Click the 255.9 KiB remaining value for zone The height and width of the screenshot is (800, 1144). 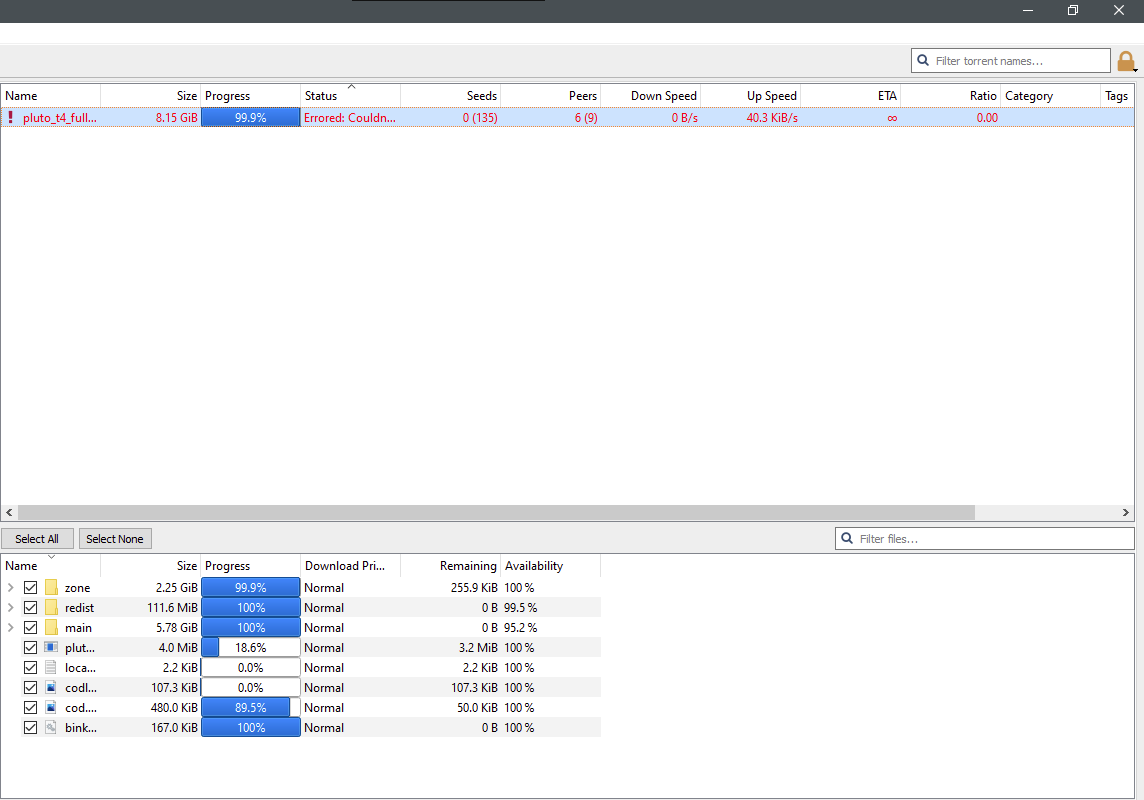[474, 588]
